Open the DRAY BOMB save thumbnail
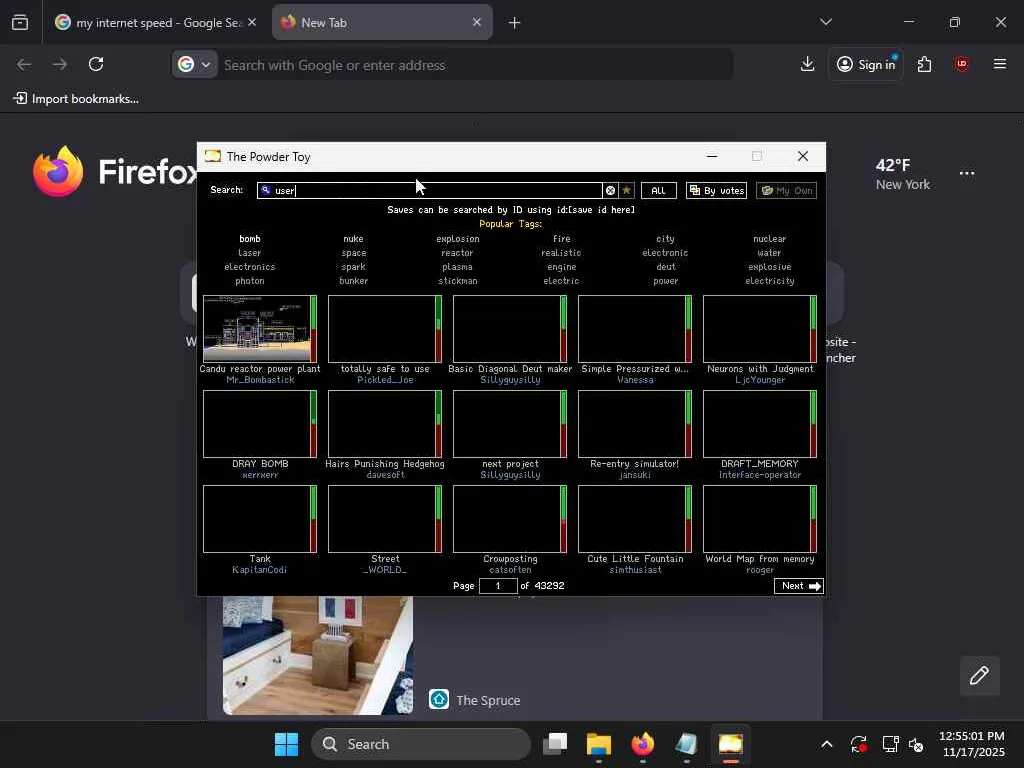Image resolution: width=1024 pixels, height=768 pixels. [x=260, y=424]
